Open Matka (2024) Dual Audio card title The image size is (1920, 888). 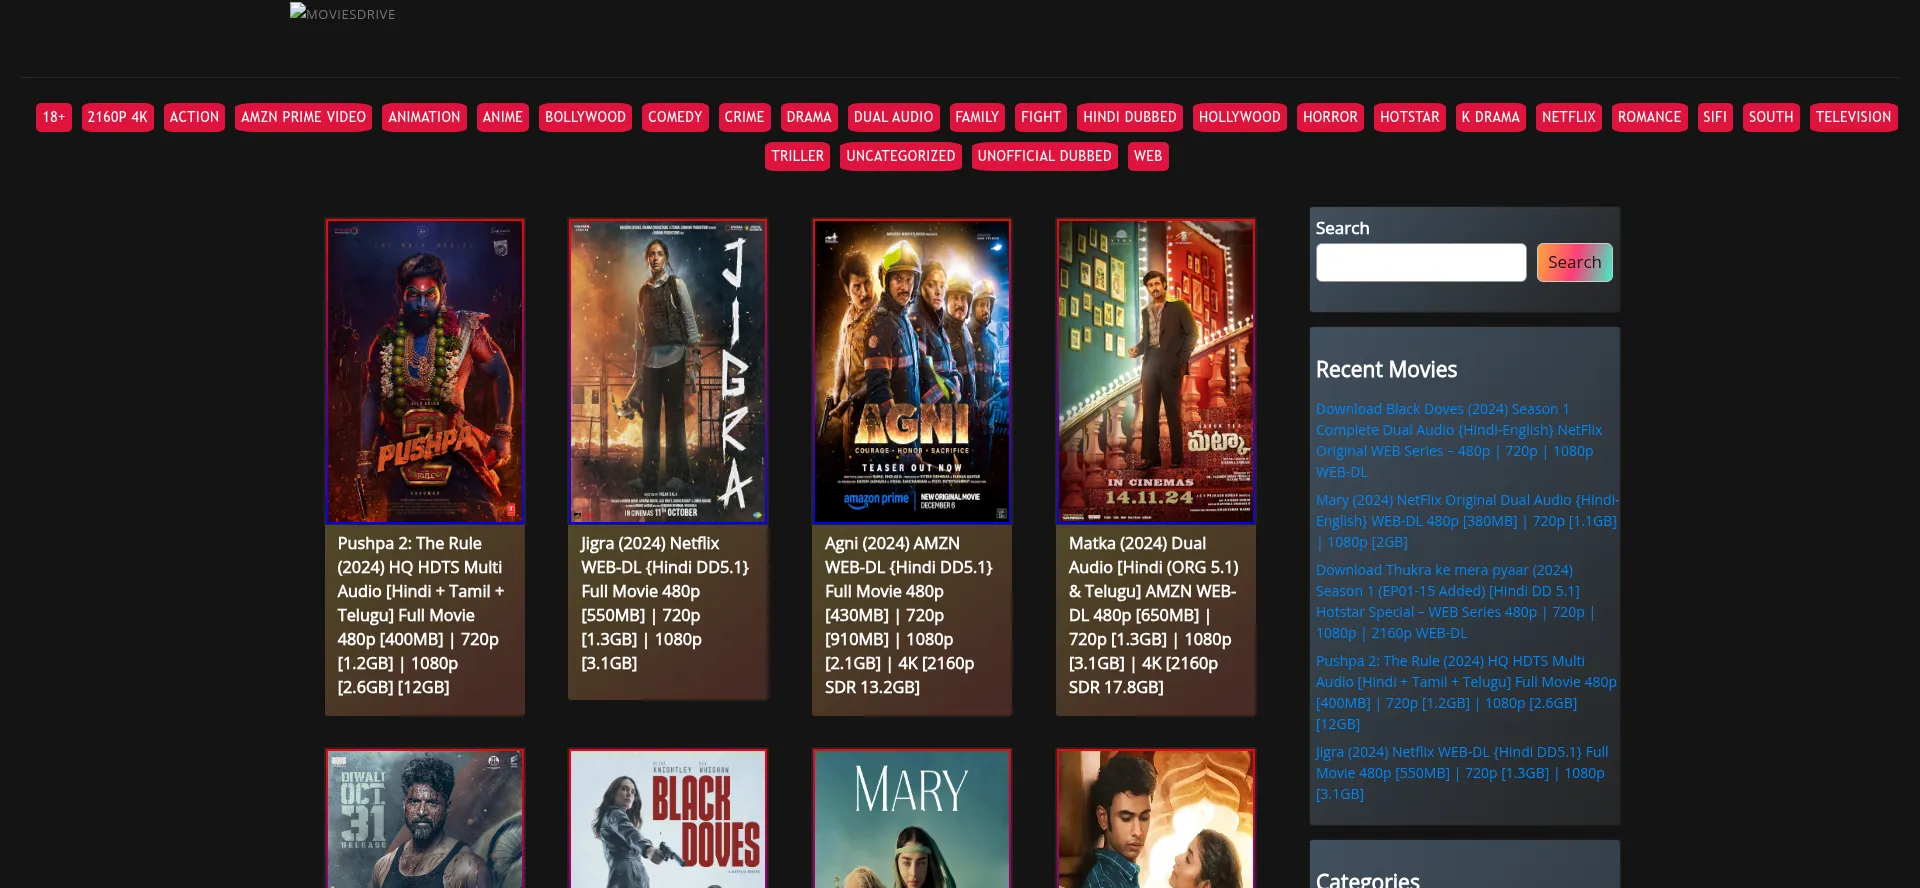[x=1153, y=615]
